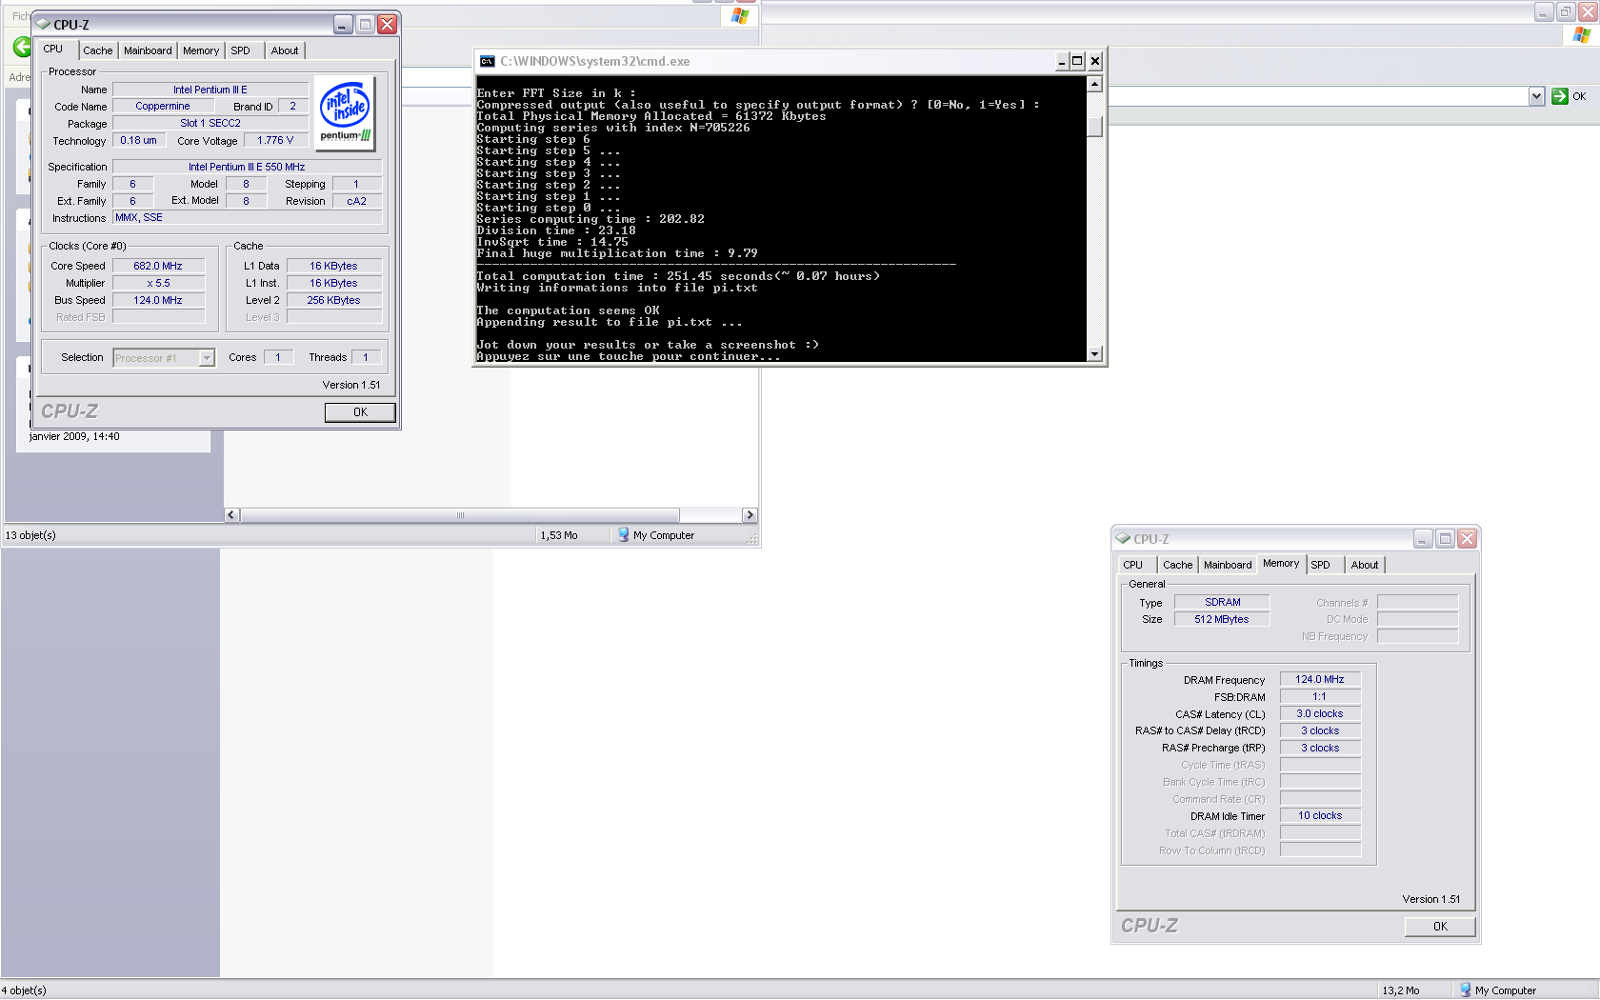Click the Instructions MMX, SSE field
This screenshot has height=1000, width=1600.
[x=247, y=218]
